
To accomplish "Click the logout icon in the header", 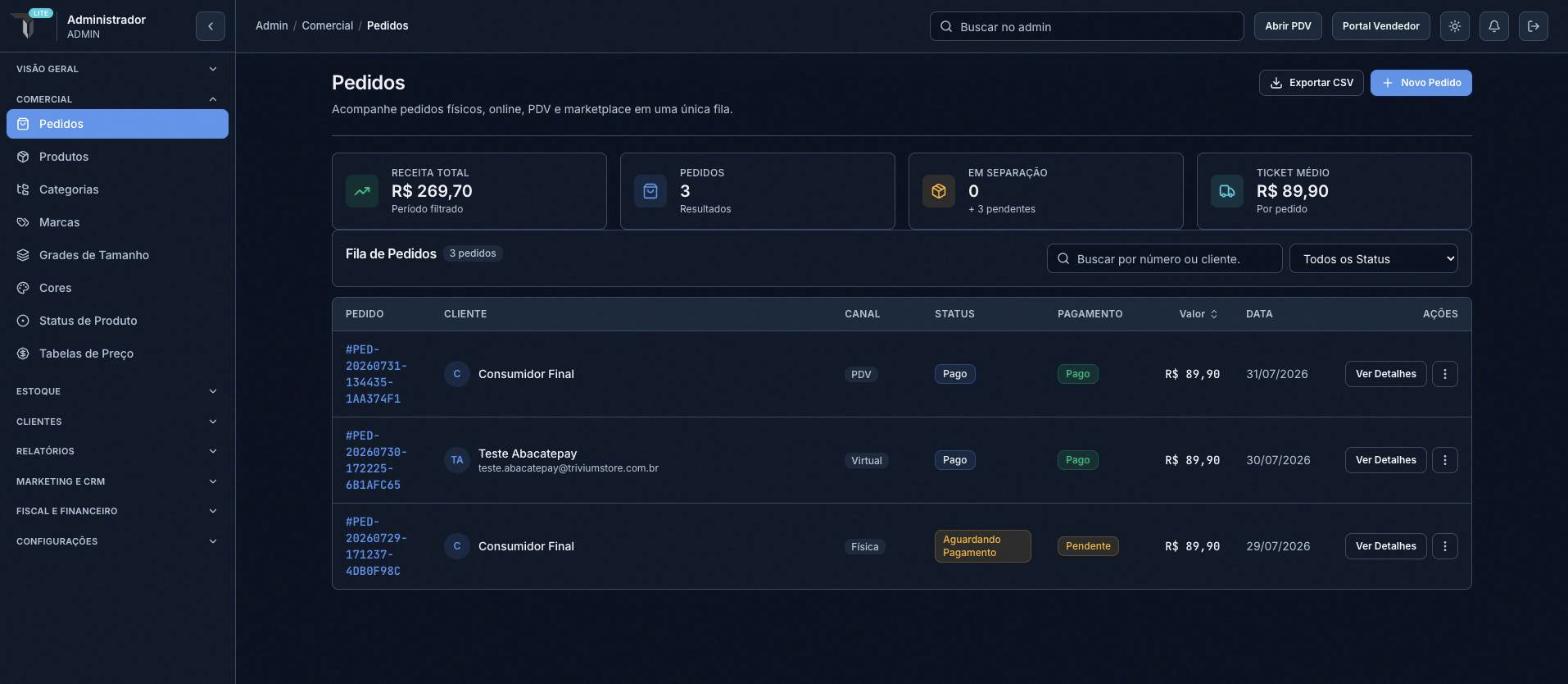I will pos(1533,26).
